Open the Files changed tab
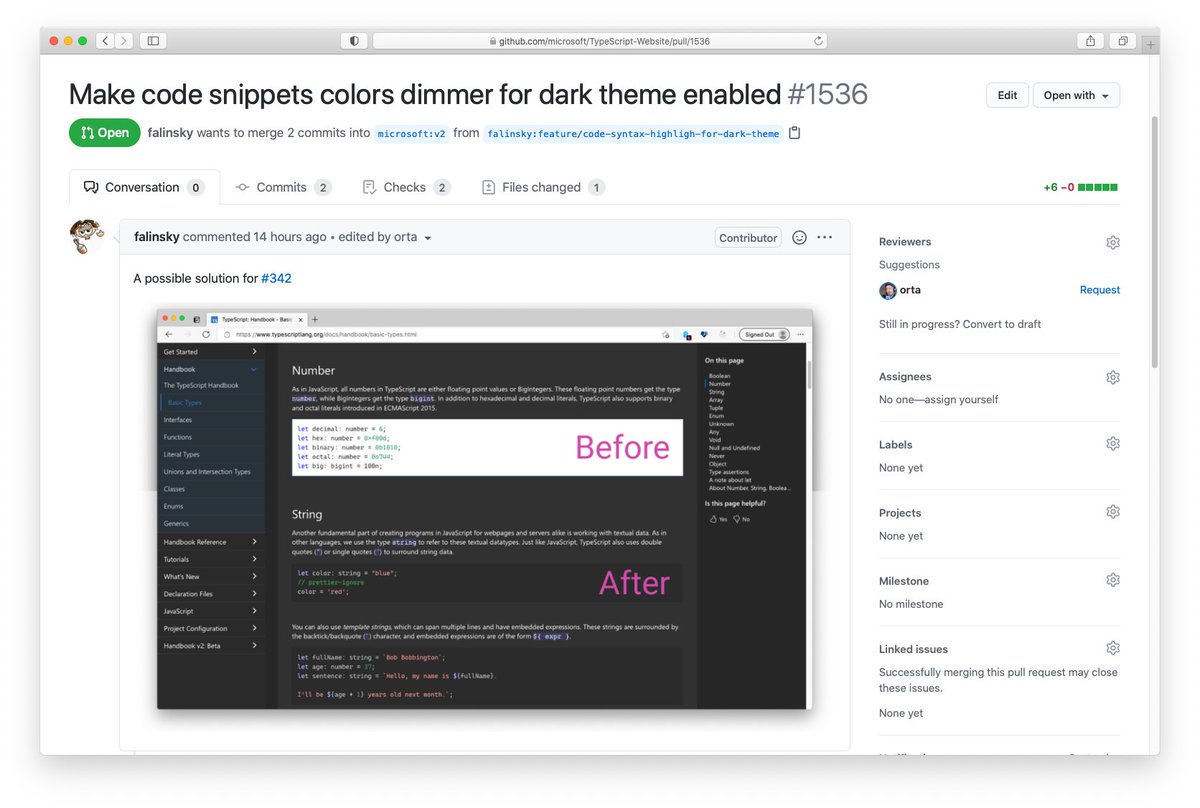Screen dimensions: 1200x808 pyautogui.click(x=541, y=186)
